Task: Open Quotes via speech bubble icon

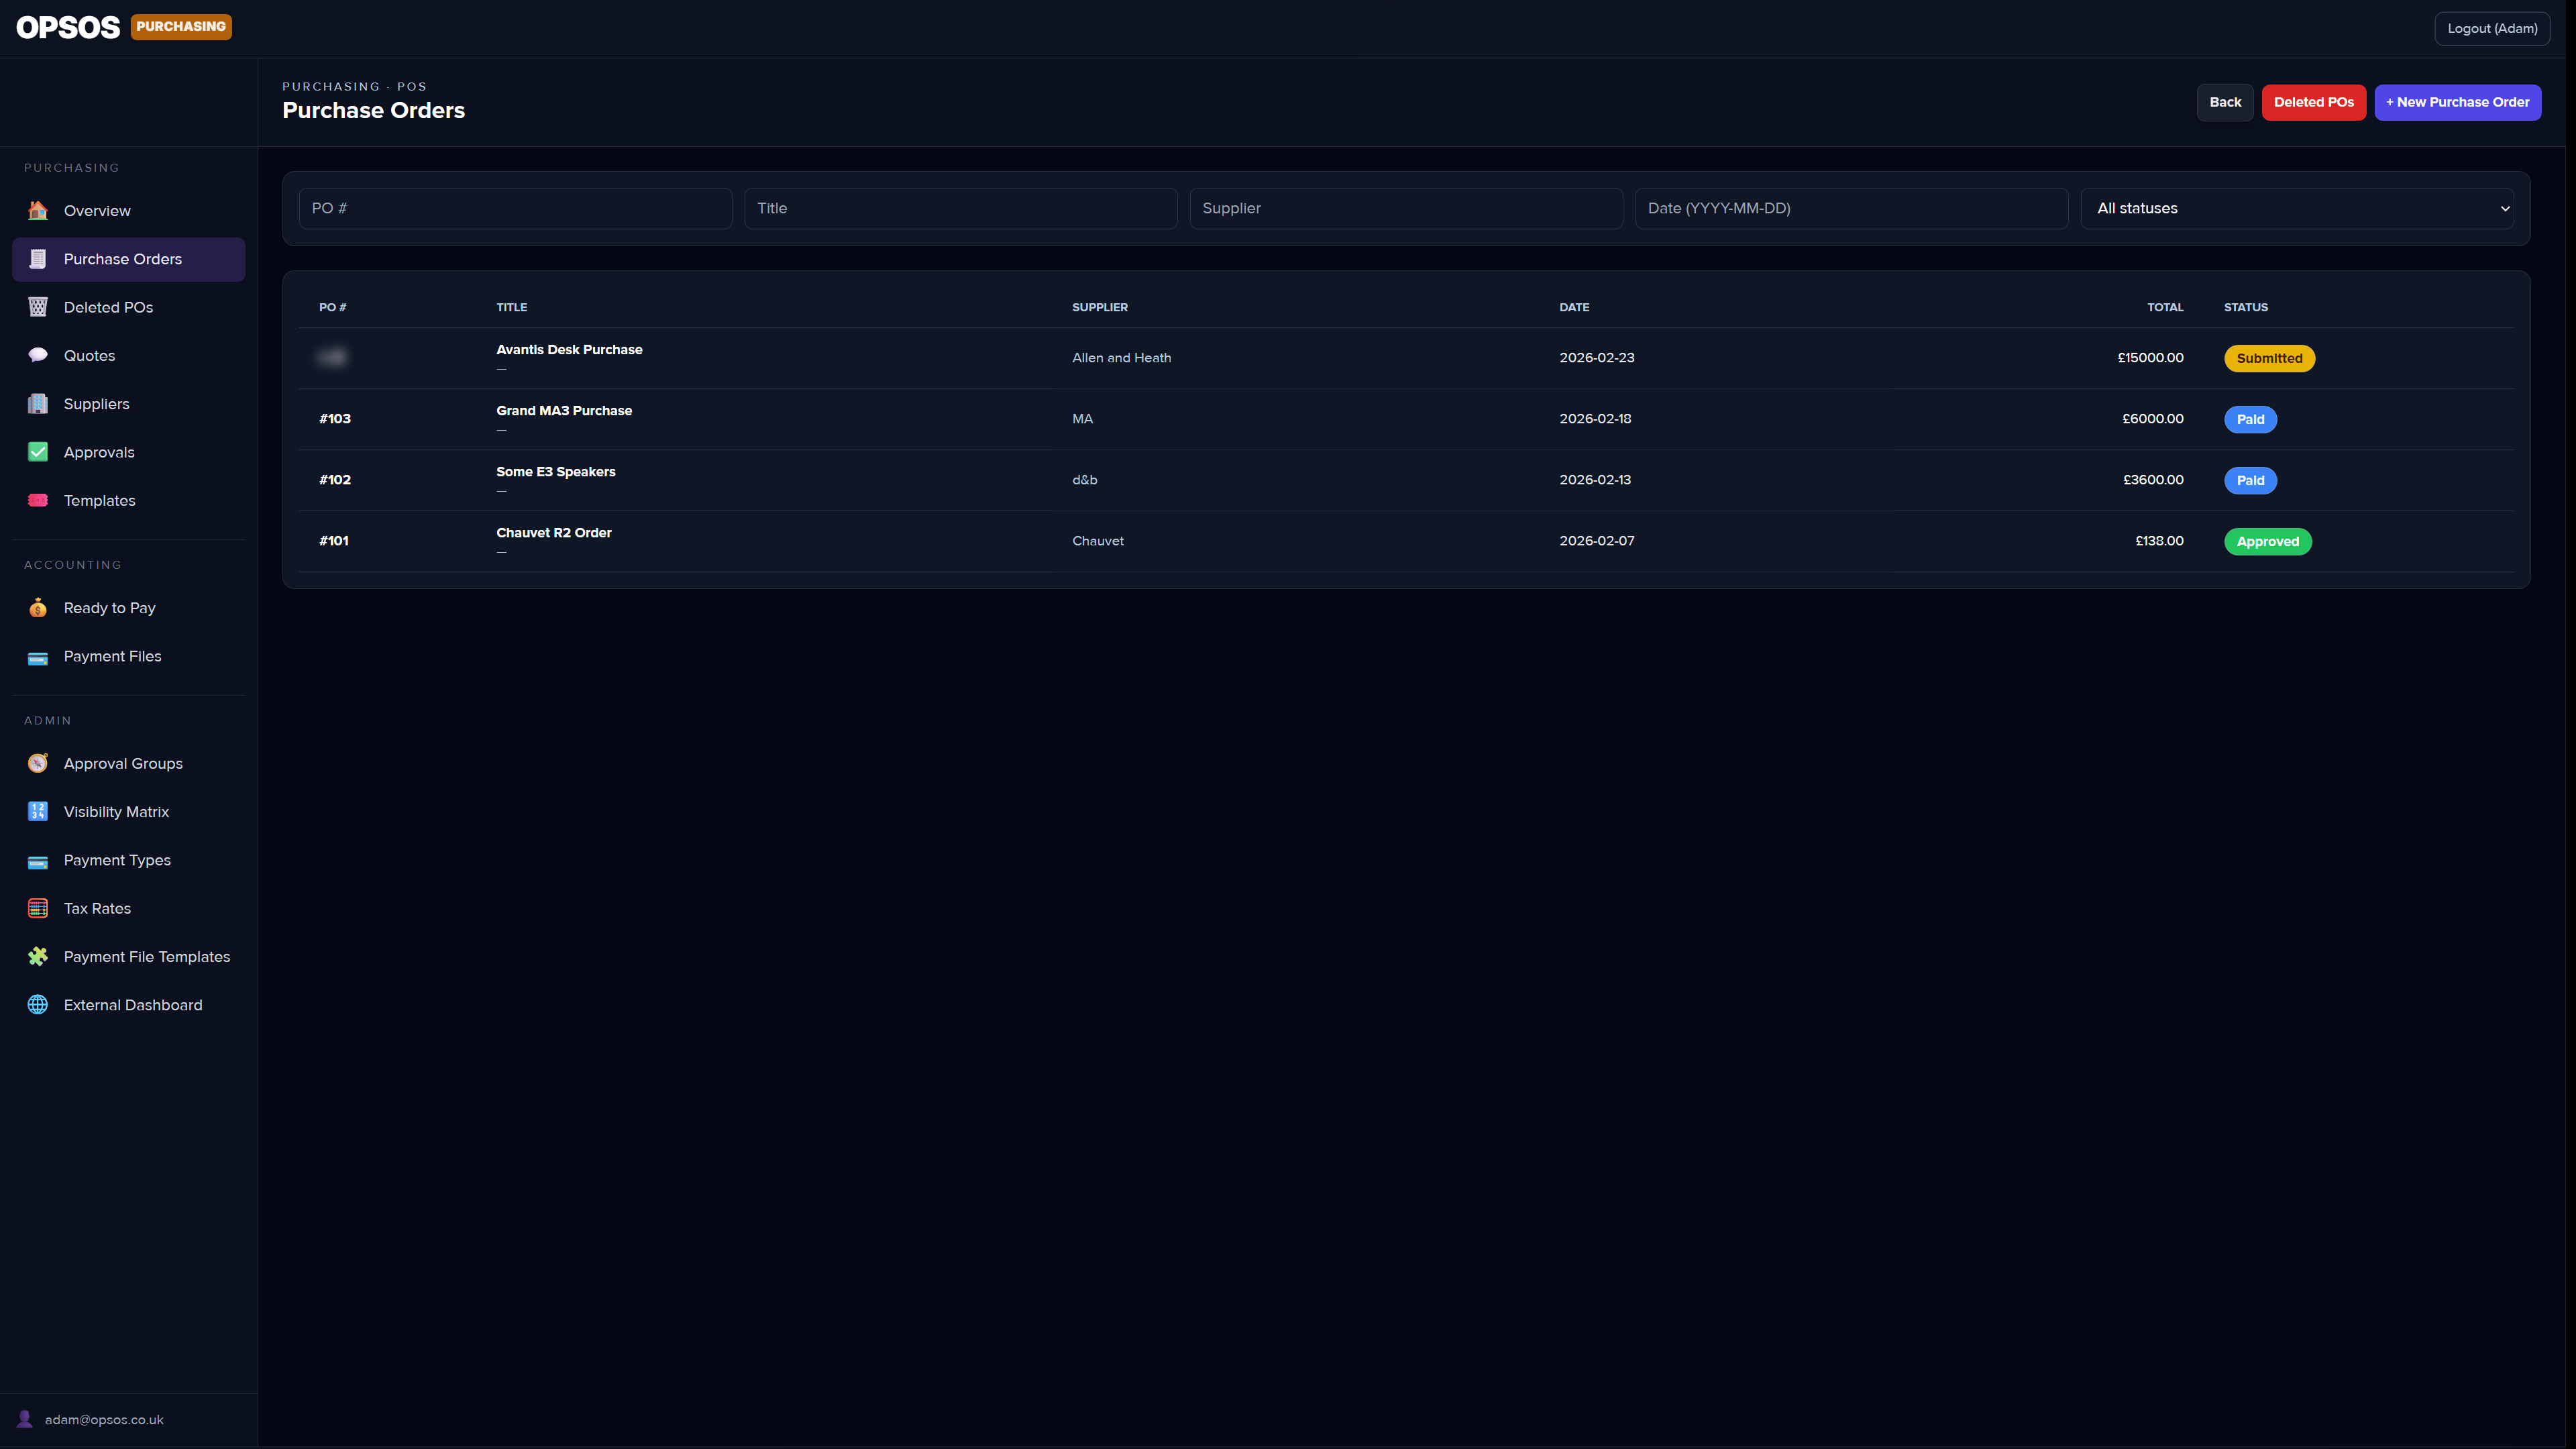Action: click(38, 355)
